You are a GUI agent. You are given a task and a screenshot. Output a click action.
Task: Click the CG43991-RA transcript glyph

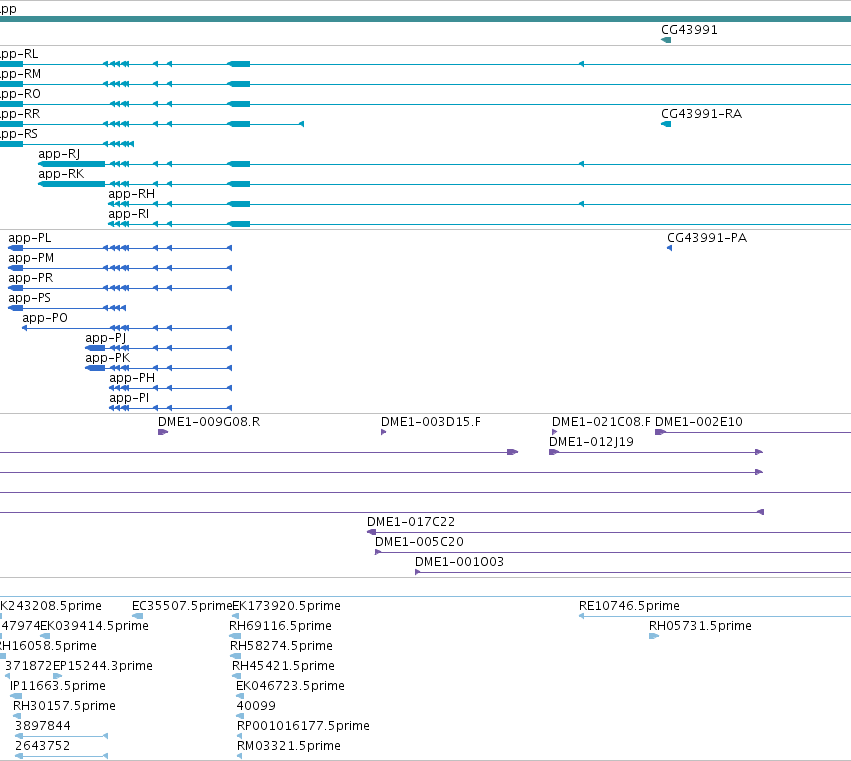coord(666,124)
